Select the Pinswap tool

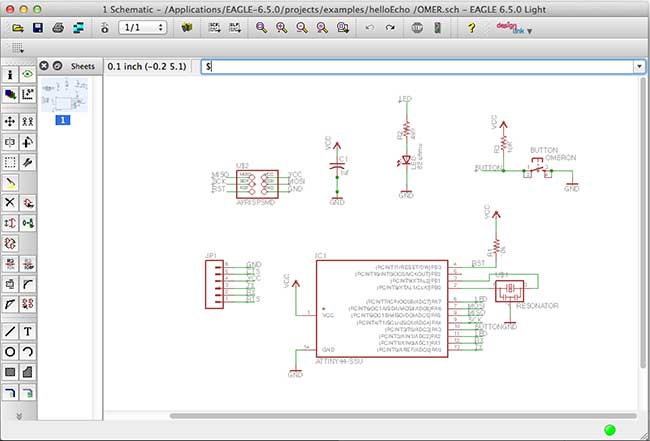click(10, 223)
